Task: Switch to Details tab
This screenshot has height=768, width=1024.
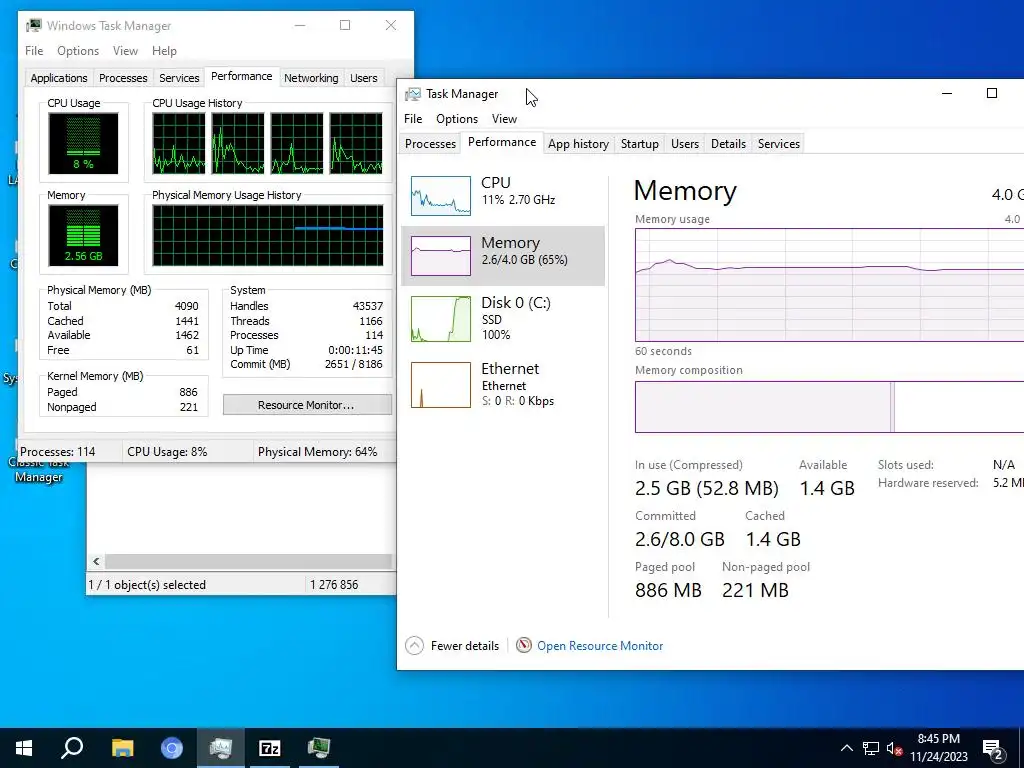Action: coord(728,144)
